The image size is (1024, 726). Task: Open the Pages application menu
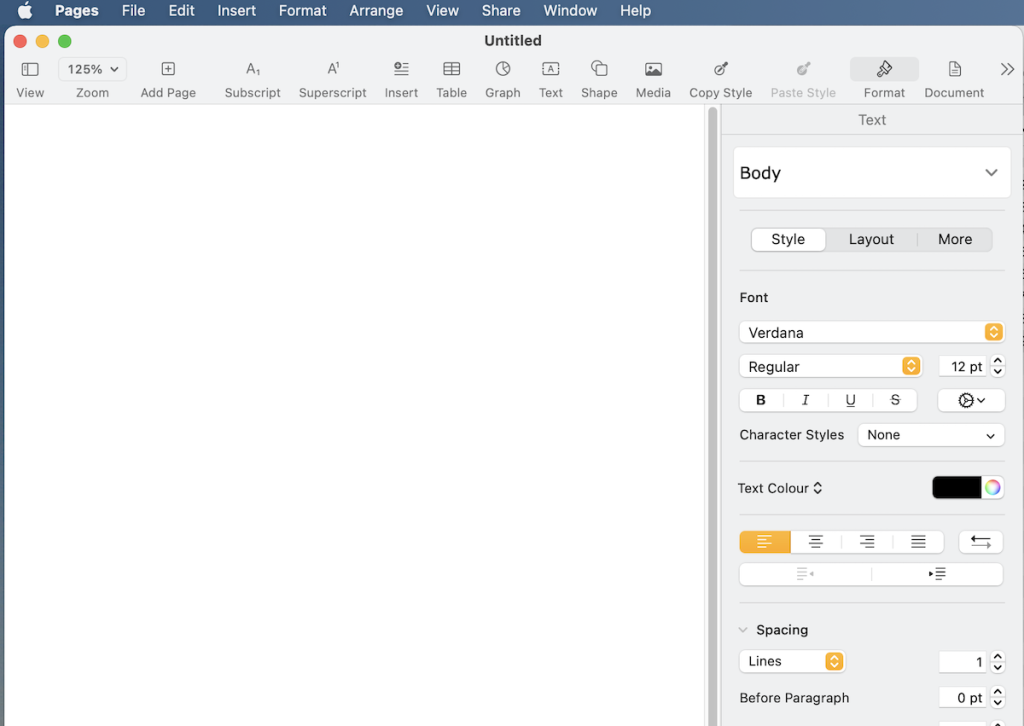tap(76, 10)
